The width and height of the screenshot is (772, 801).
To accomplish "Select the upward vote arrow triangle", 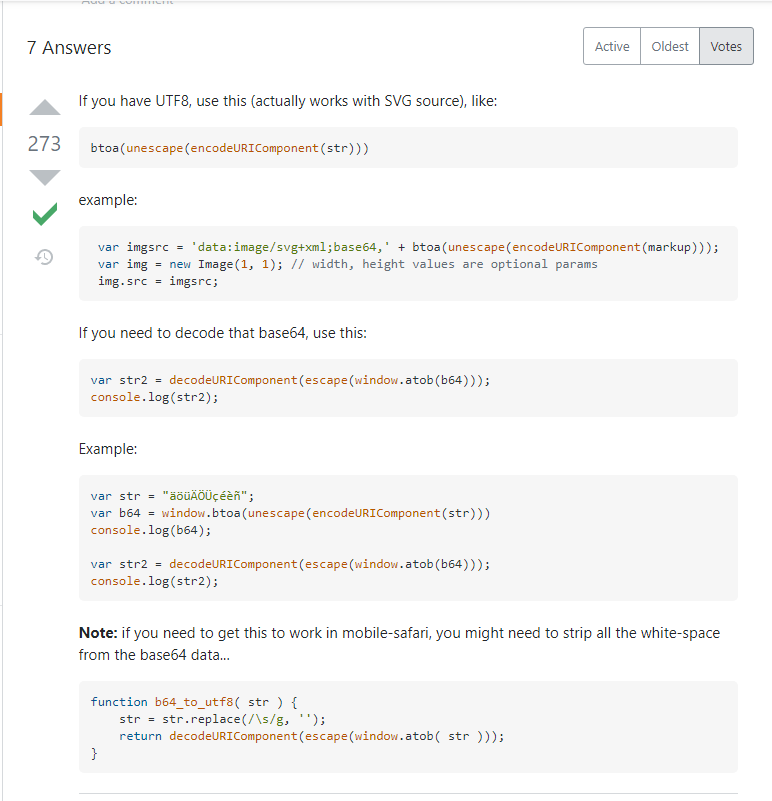I will coord(44,107).
